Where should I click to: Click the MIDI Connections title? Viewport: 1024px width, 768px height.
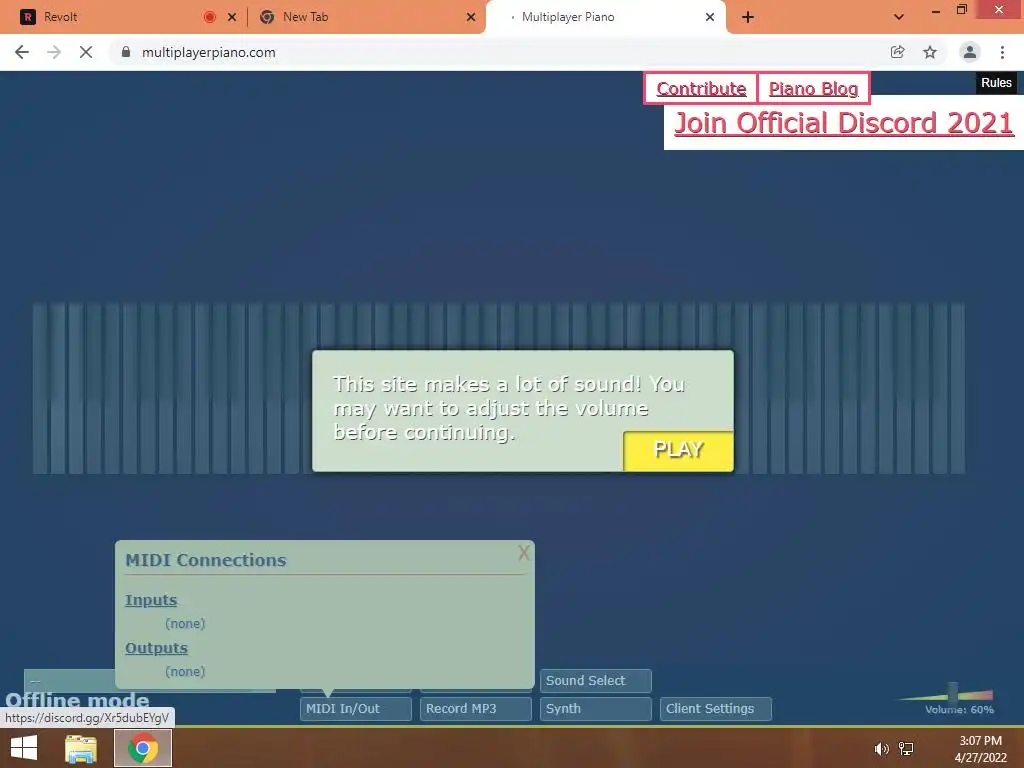206,560
